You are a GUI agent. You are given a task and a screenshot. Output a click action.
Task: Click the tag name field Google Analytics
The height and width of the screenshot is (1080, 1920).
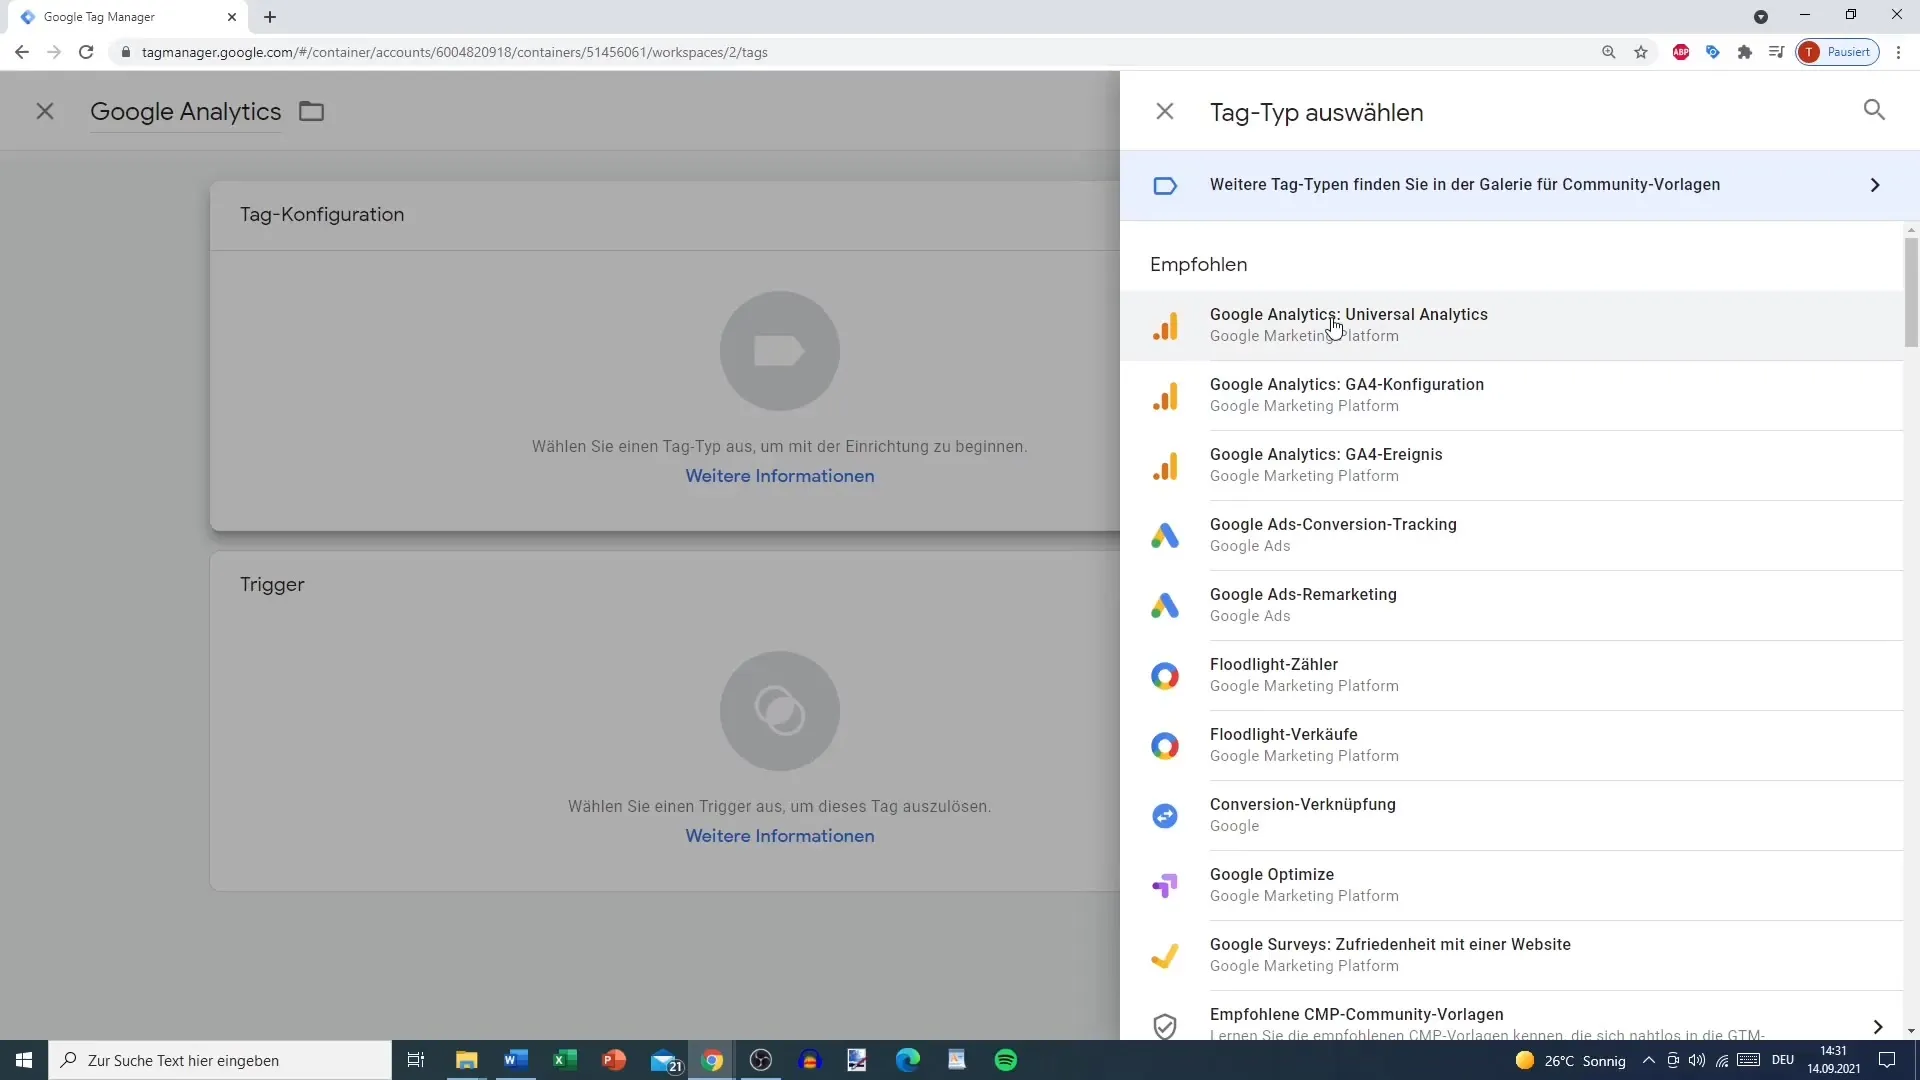point(186,112)
